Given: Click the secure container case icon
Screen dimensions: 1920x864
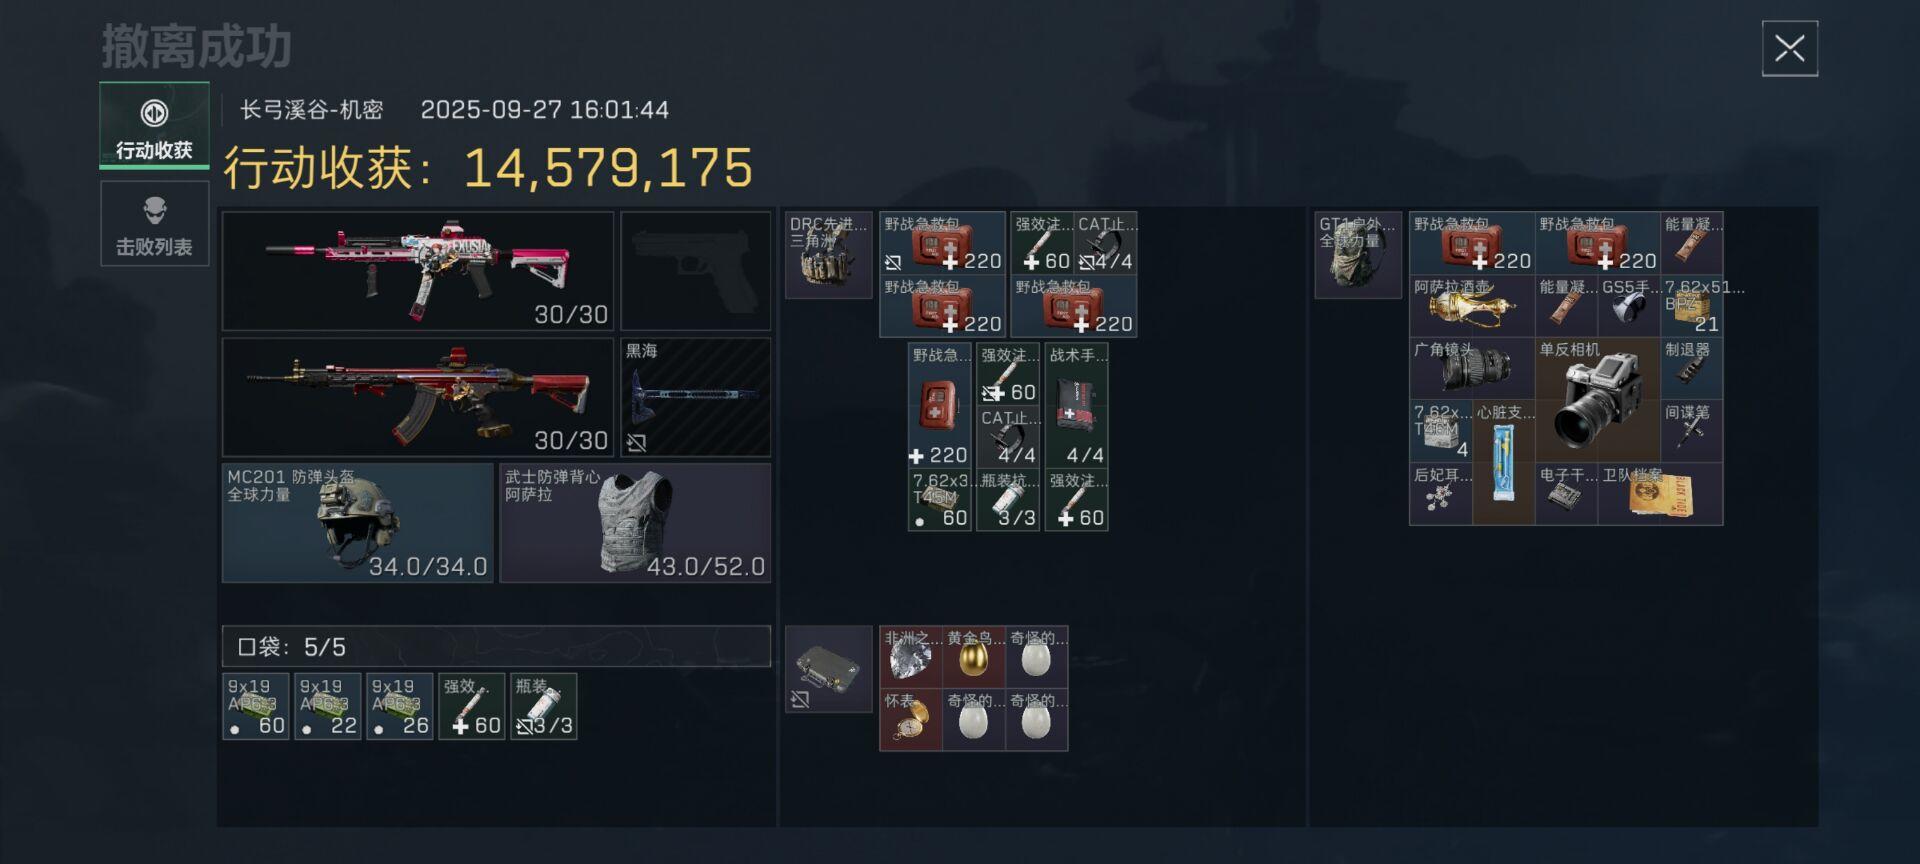Looking at the screenshot, I should (x=828, y=669).
